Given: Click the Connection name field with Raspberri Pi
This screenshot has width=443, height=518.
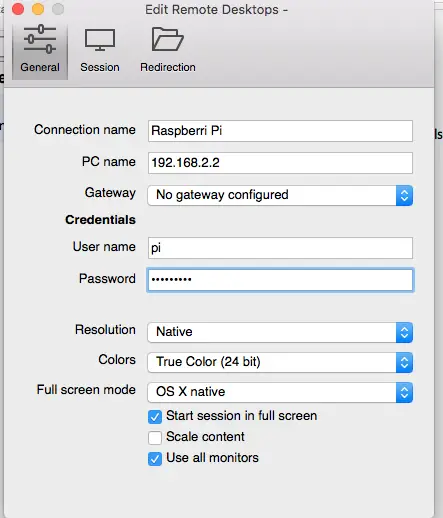Looking at the screenshot, I should click(280, 131).
